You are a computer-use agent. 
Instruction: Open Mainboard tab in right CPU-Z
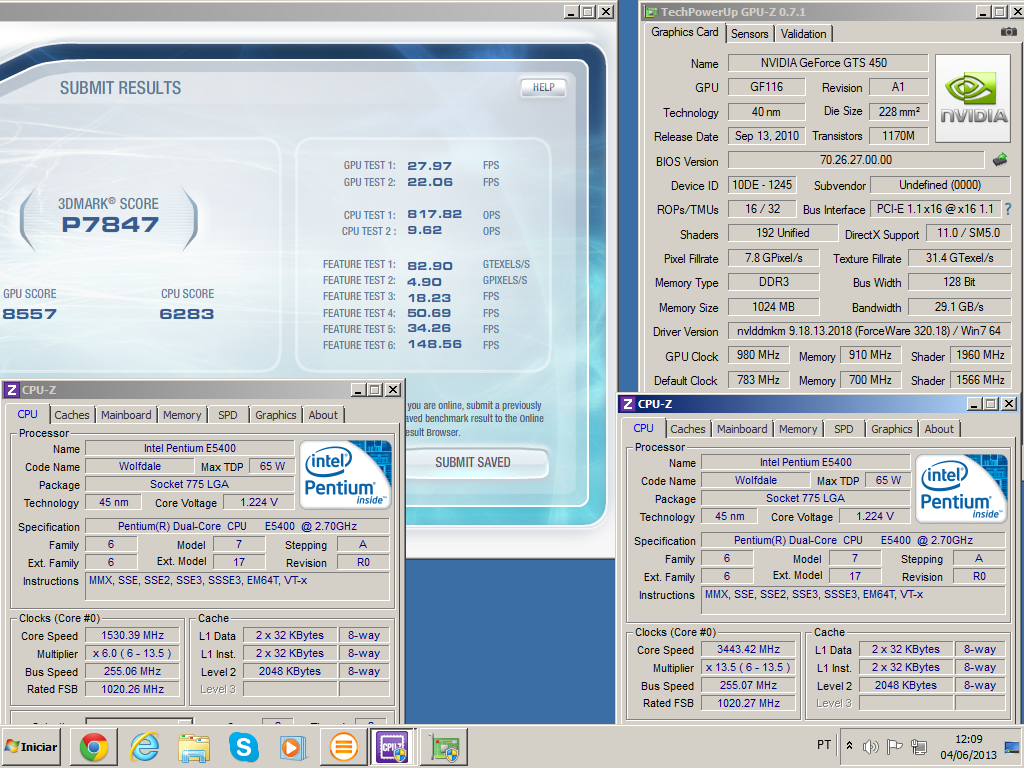(742, 429)
